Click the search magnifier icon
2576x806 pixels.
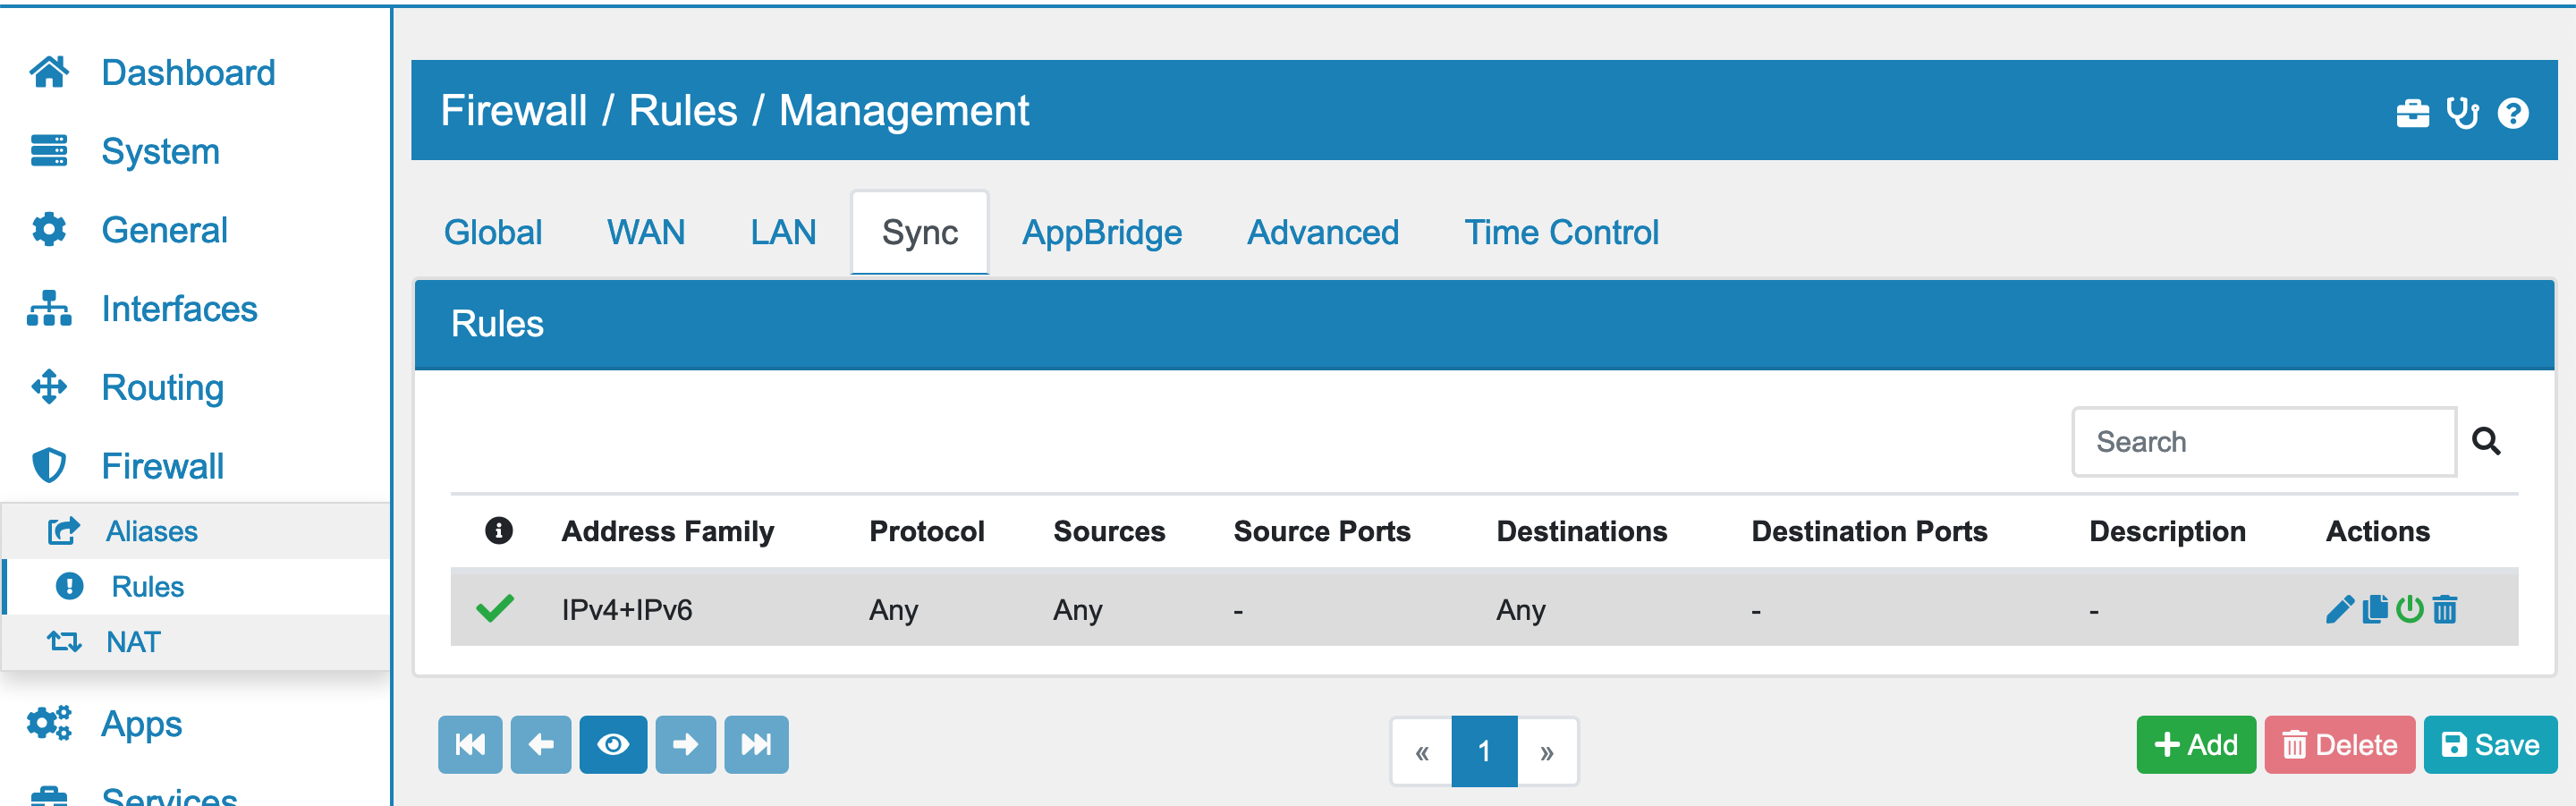point(2486,441)
